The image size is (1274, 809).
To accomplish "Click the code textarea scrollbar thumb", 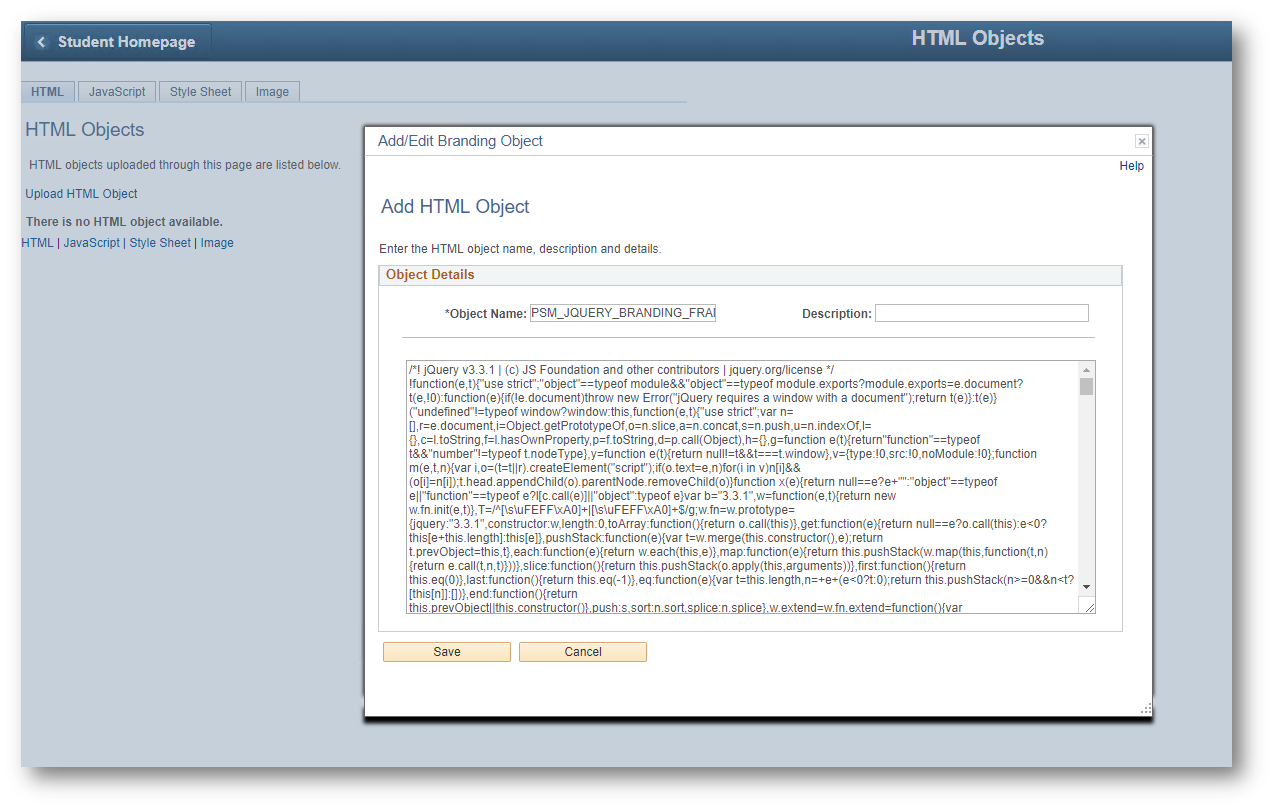I will point(1086,386).
